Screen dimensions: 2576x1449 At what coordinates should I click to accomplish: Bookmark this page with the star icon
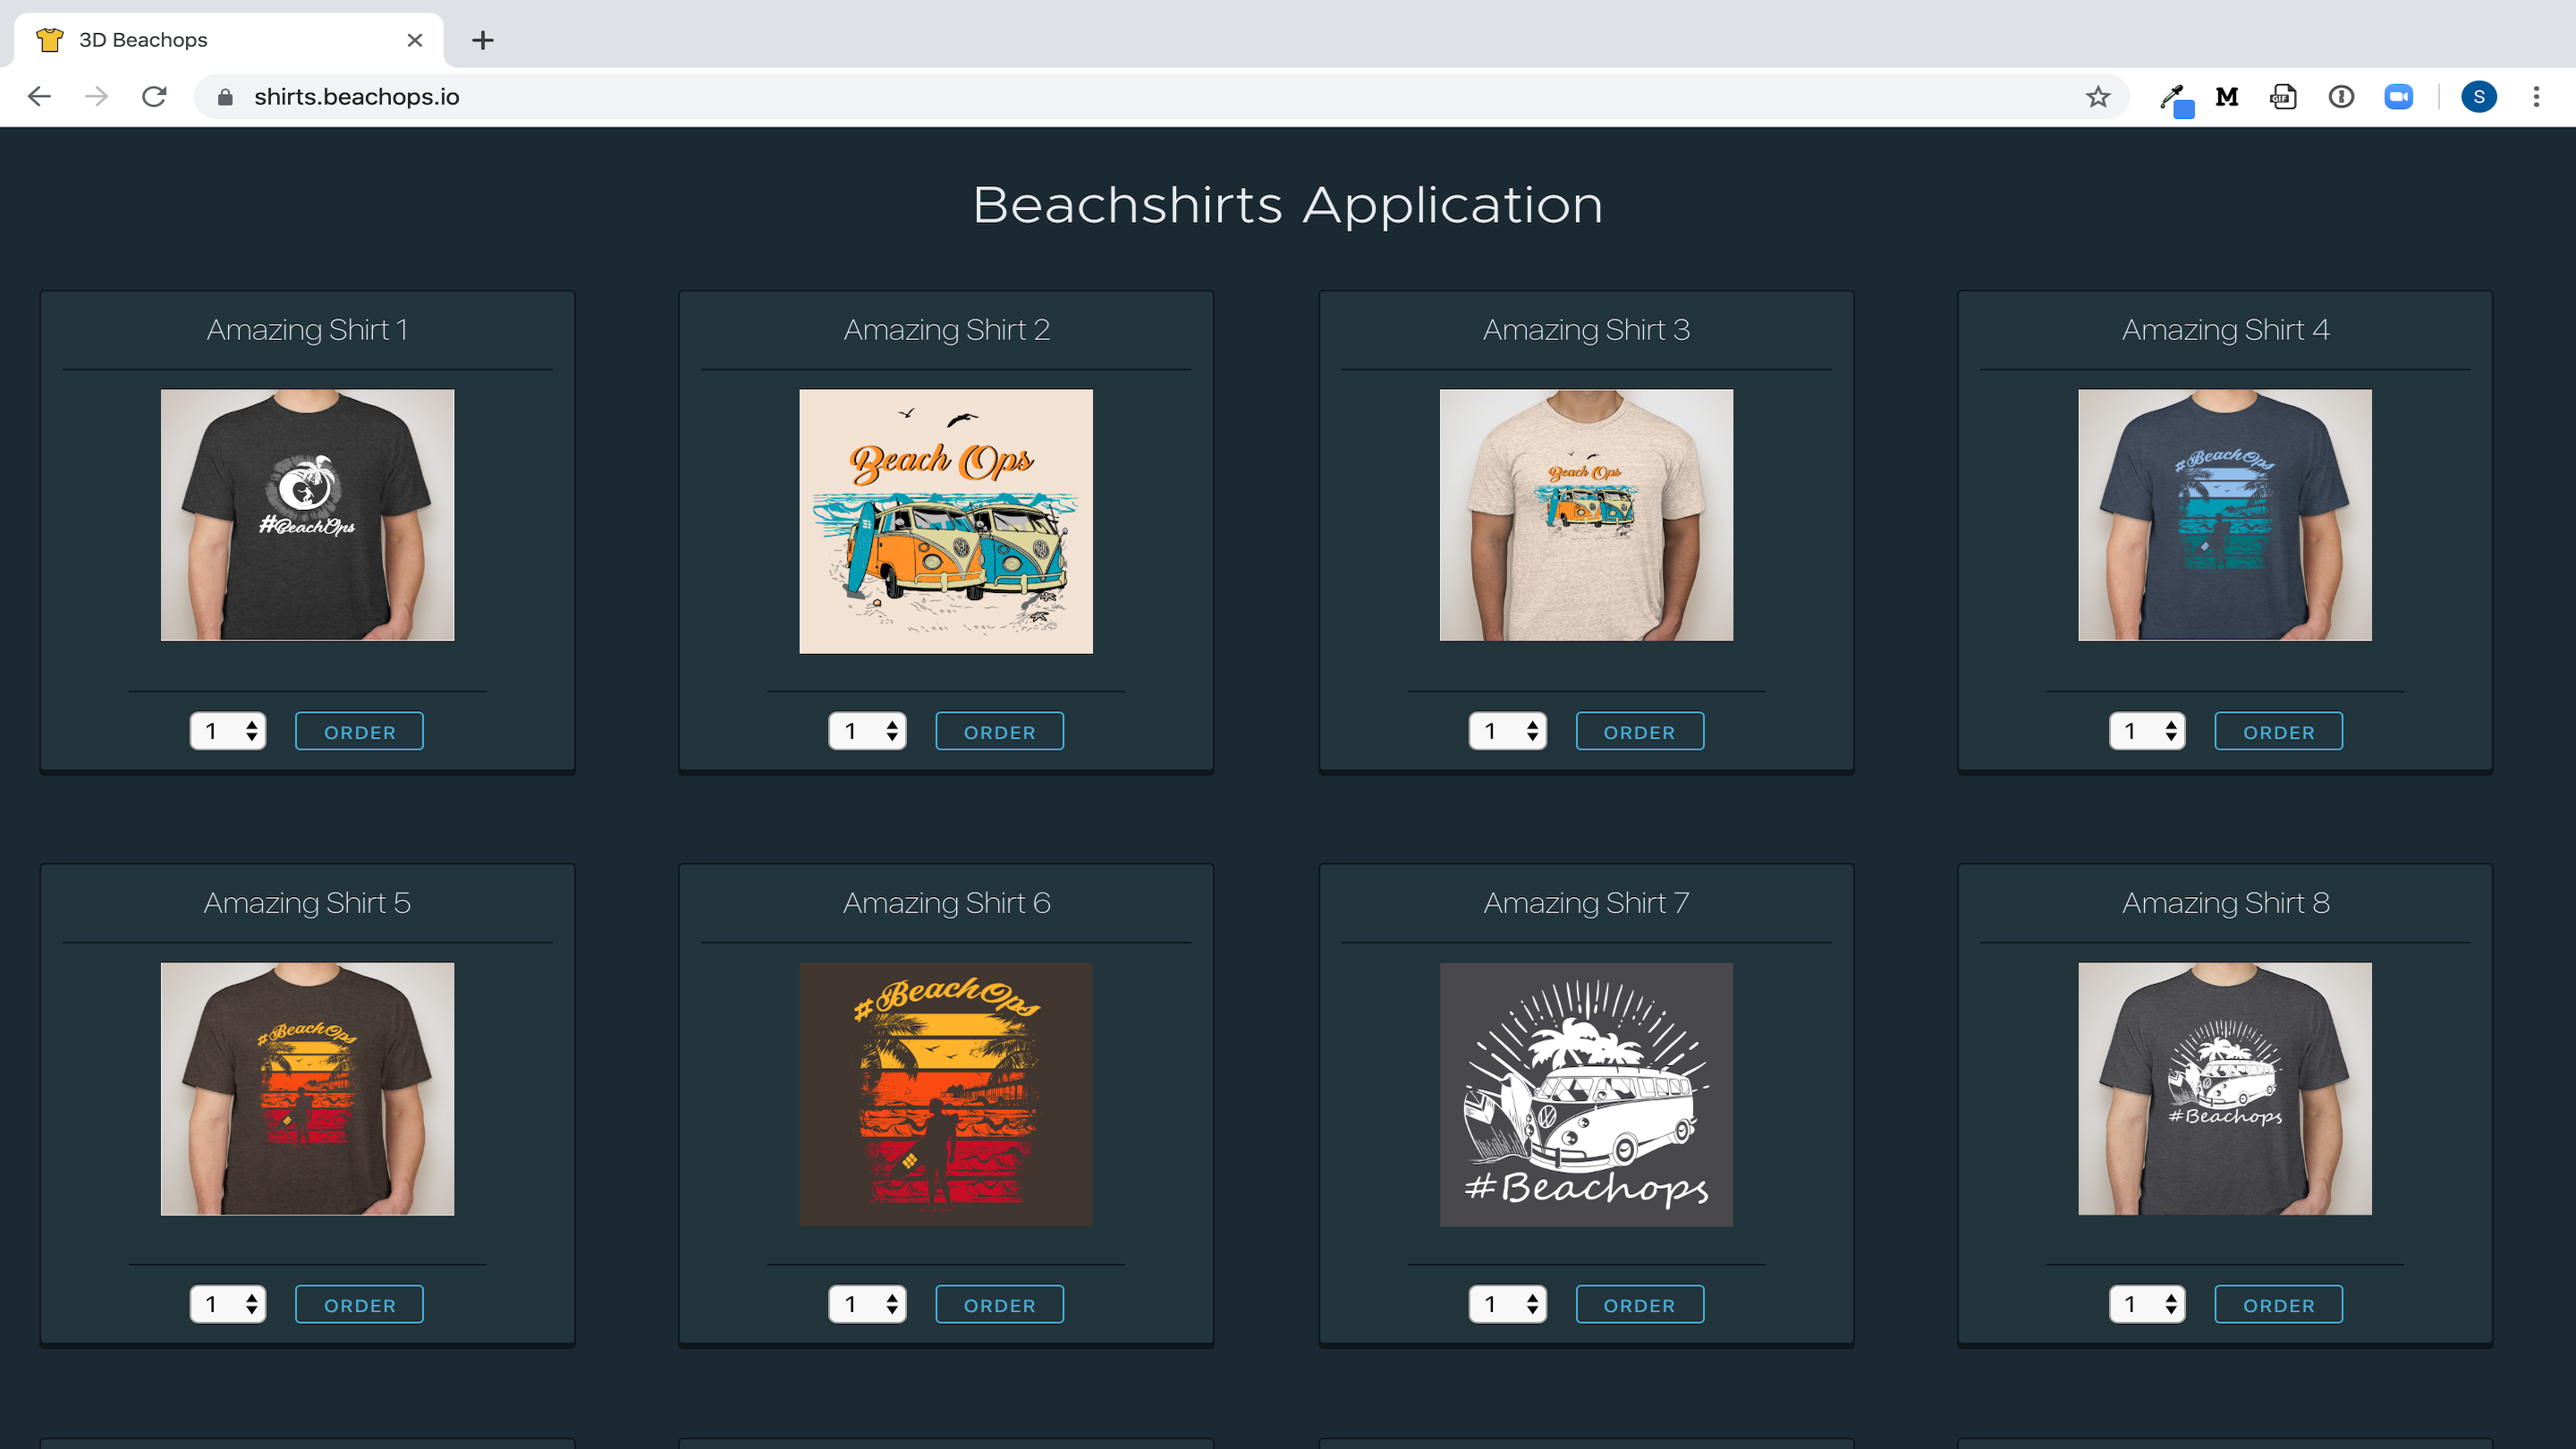pyautogui.click(x=2098, y=96)
